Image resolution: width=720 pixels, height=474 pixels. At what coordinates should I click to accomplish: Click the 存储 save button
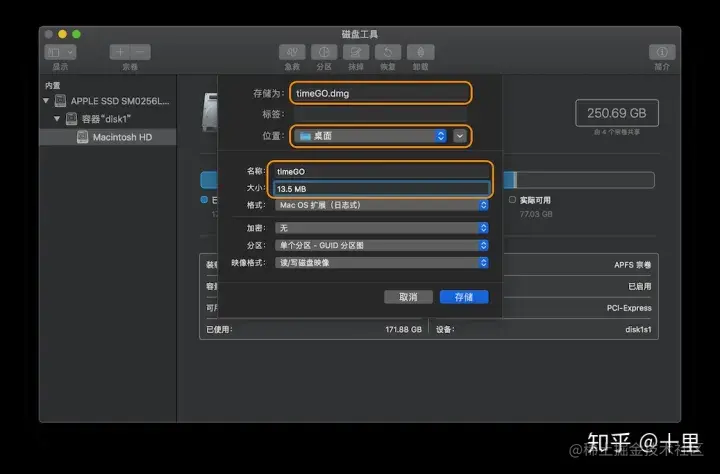point(464,297)
